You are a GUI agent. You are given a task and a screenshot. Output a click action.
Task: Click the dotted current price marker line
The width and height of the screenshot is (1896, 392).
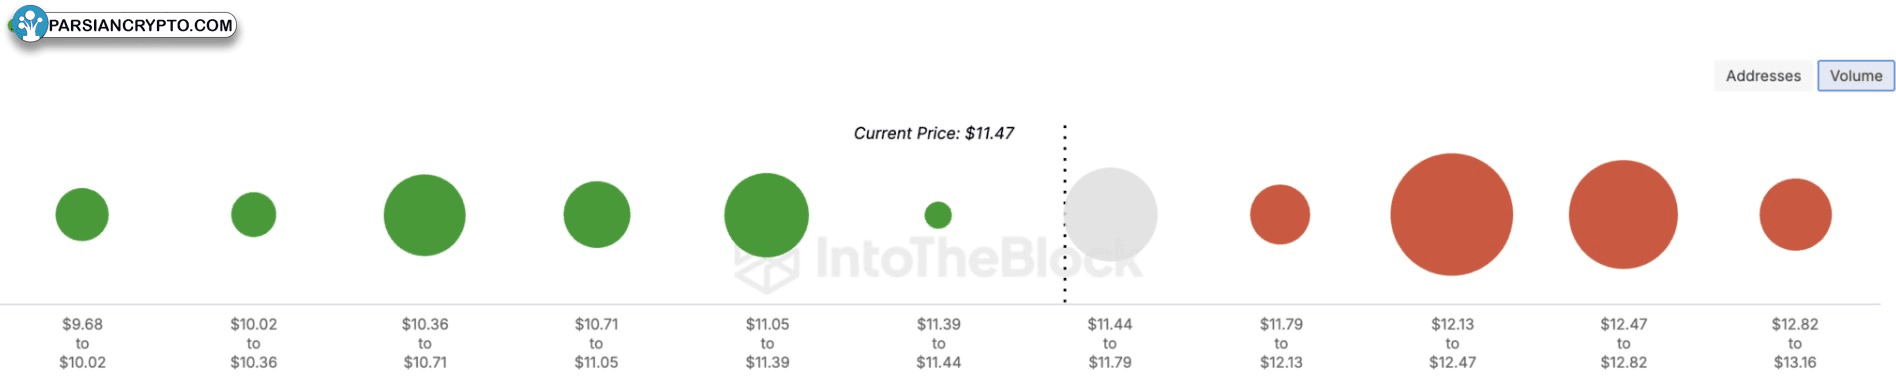1065,213
